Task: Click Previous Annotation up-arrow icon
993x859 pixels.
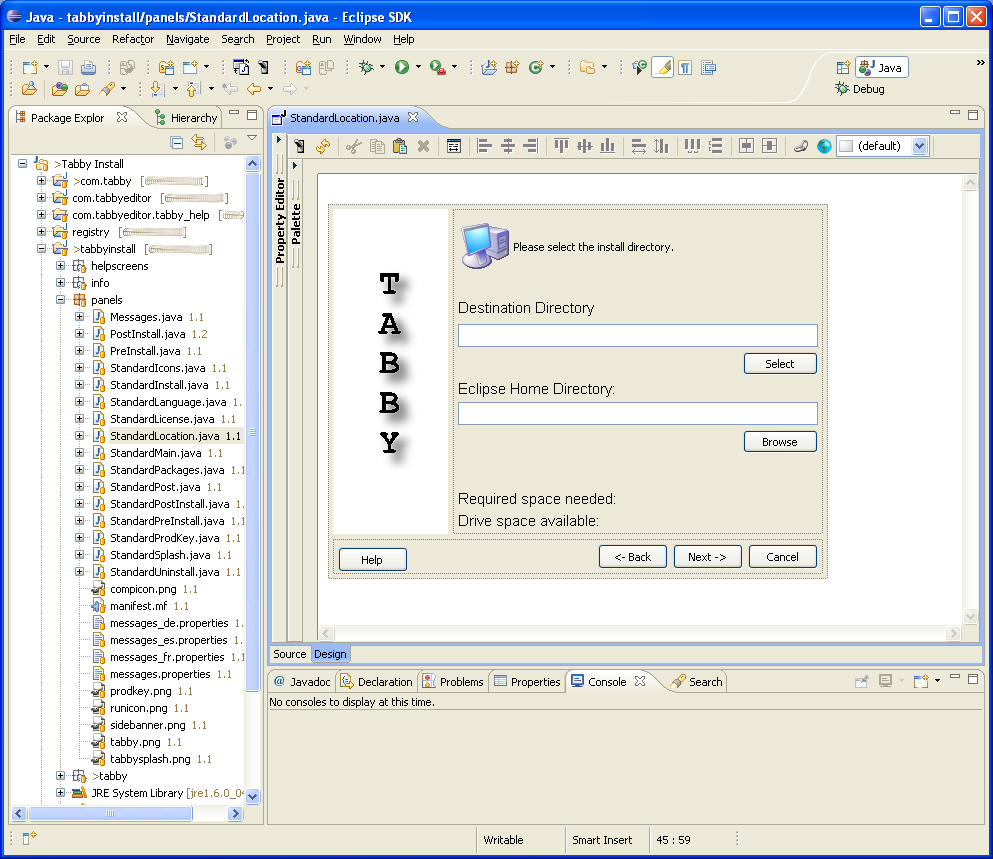Action: (x=194, y=89)
